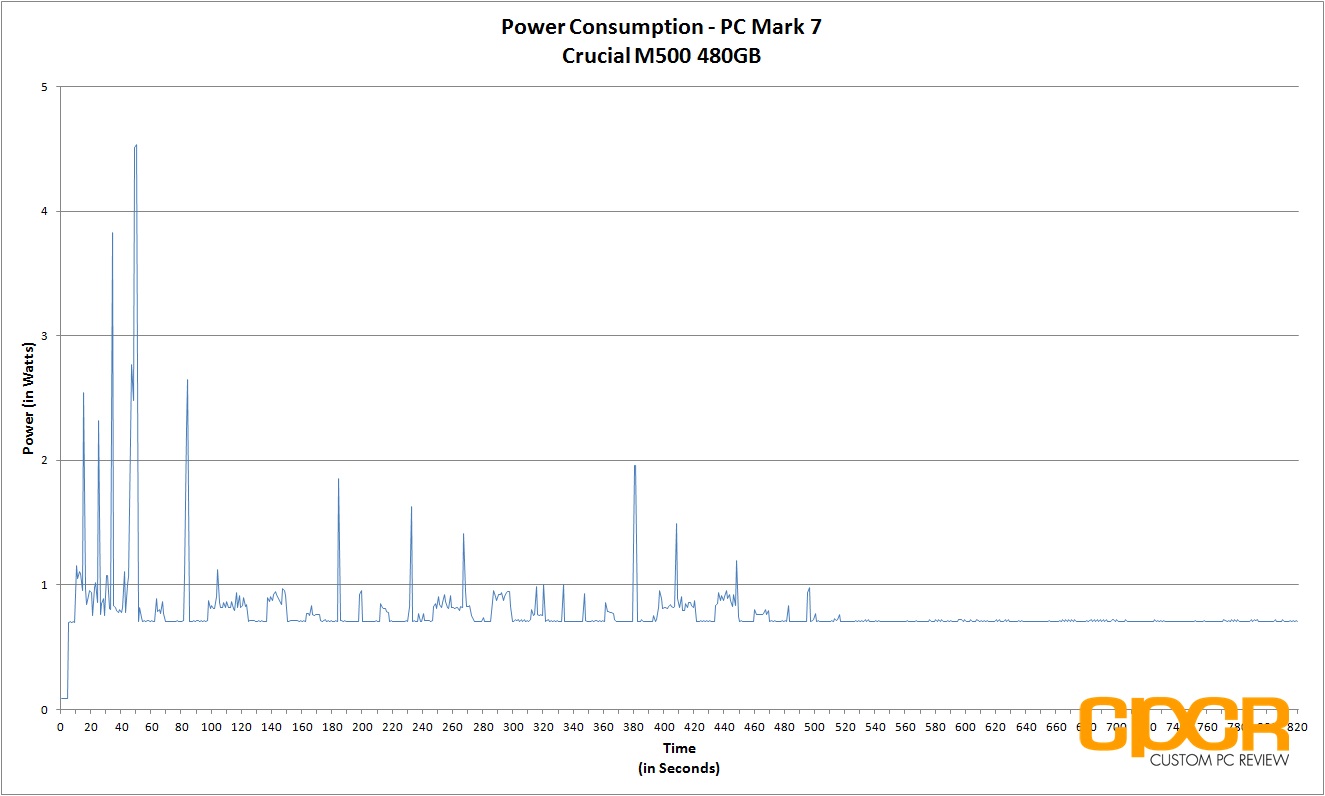Viewport: 1325px width, 796px height.
Task: Click the x-axis tick label '500'
Action: click(815, 727)
